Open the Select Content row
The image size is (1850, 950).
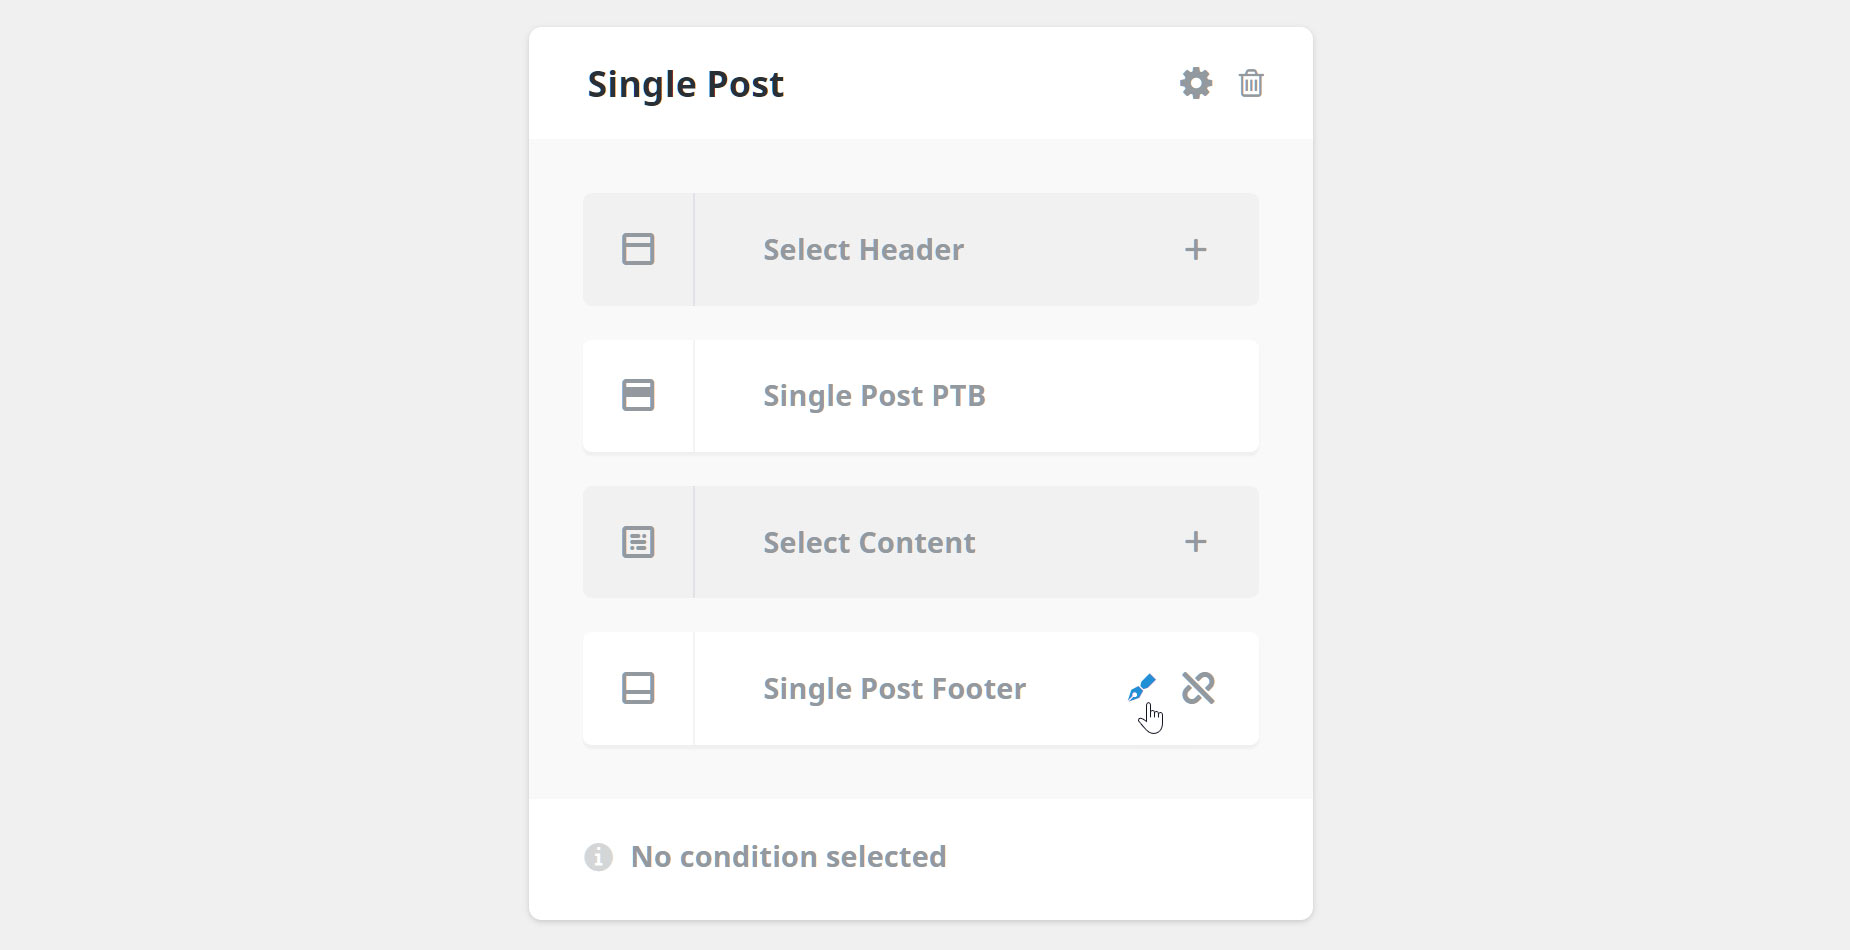(x=921, y=542)
